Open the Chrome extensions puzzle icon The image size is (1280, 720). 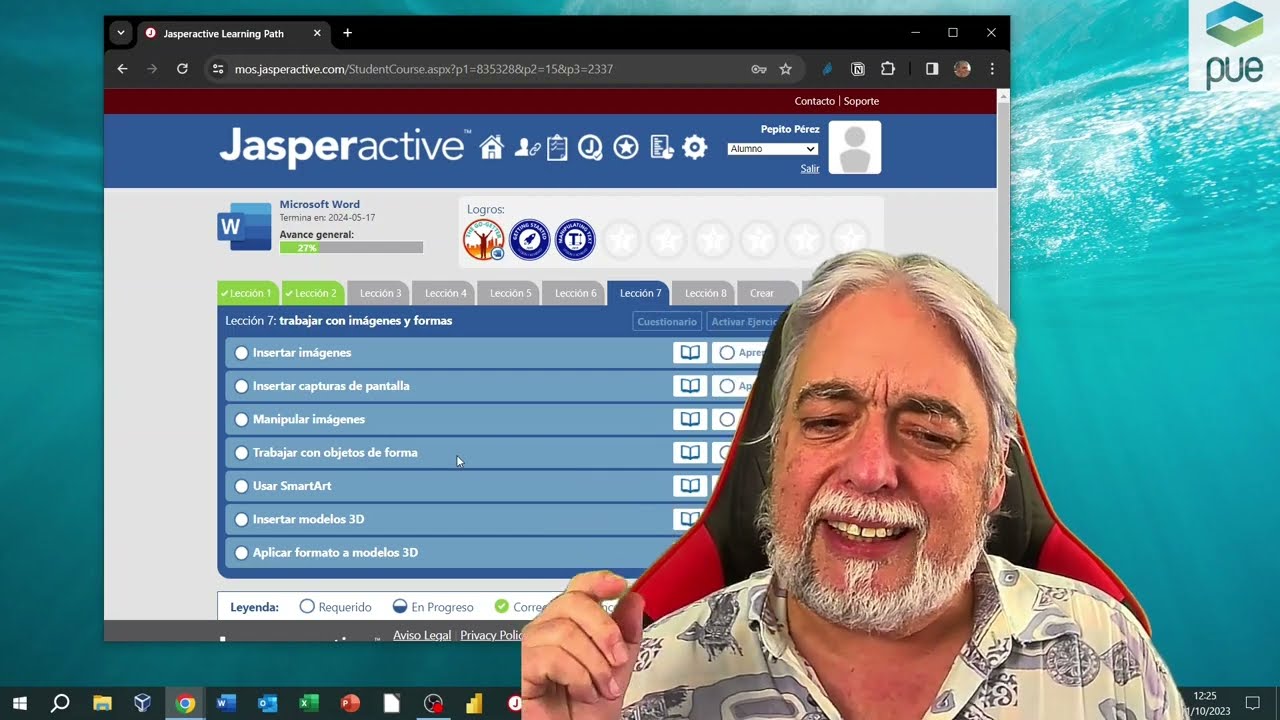pyautogui.click(x=888, y=69)
